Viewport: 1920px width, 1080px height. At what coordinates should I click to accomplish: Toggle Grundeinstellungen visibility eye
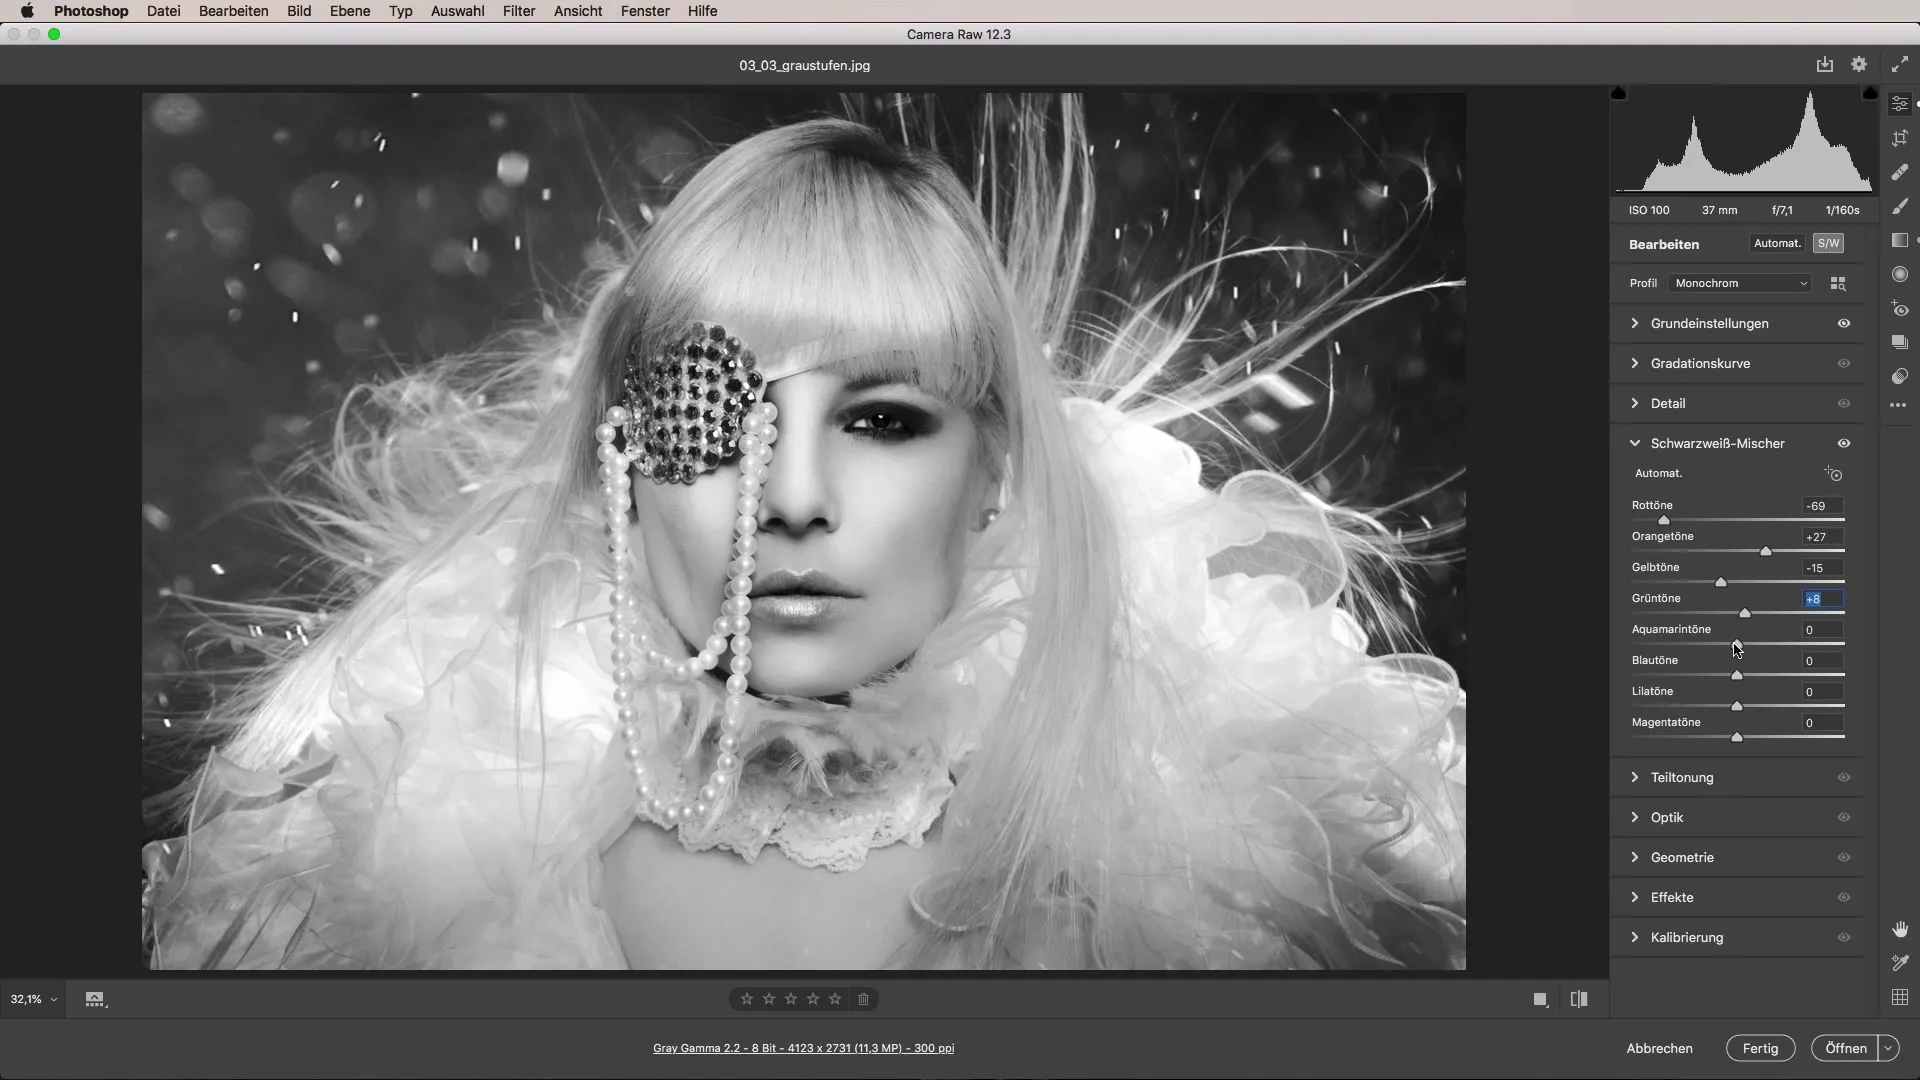(x=1844, y=323)
